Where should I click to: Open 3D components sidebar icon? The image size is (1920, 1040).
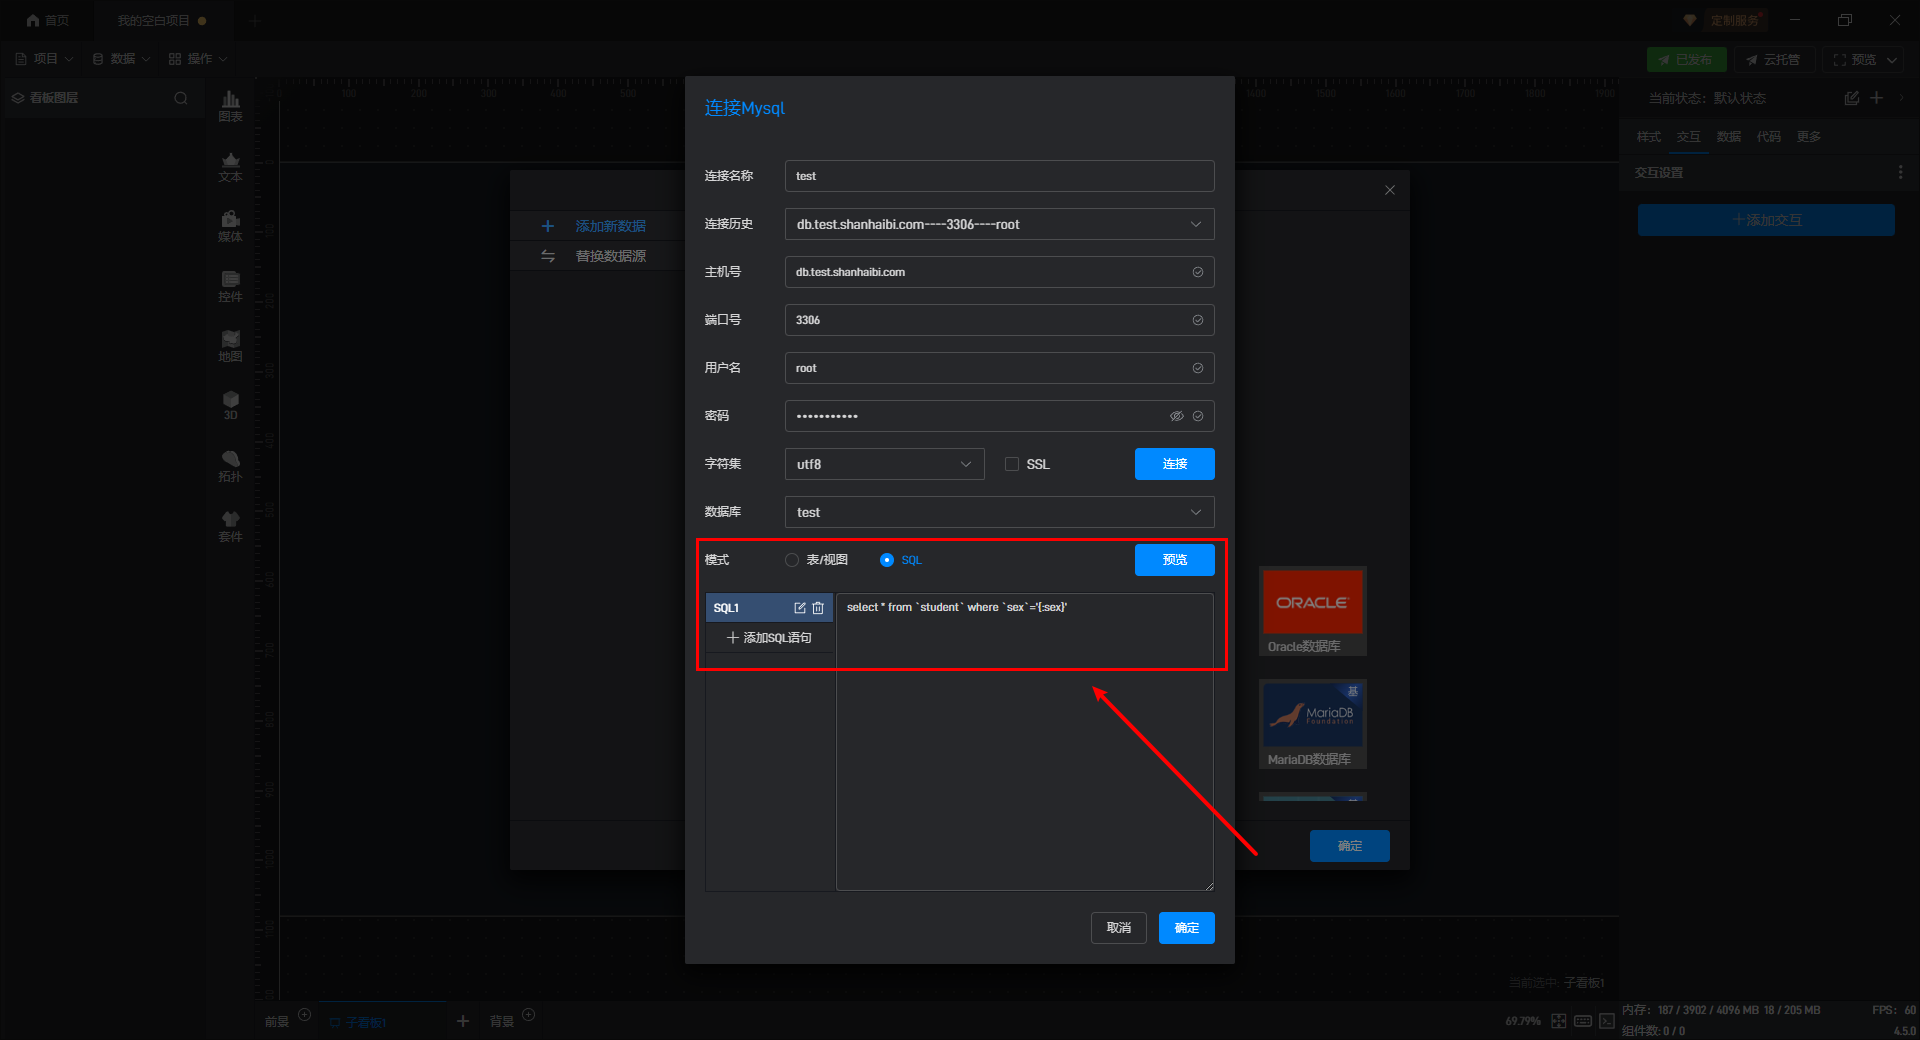click(231, 405)
